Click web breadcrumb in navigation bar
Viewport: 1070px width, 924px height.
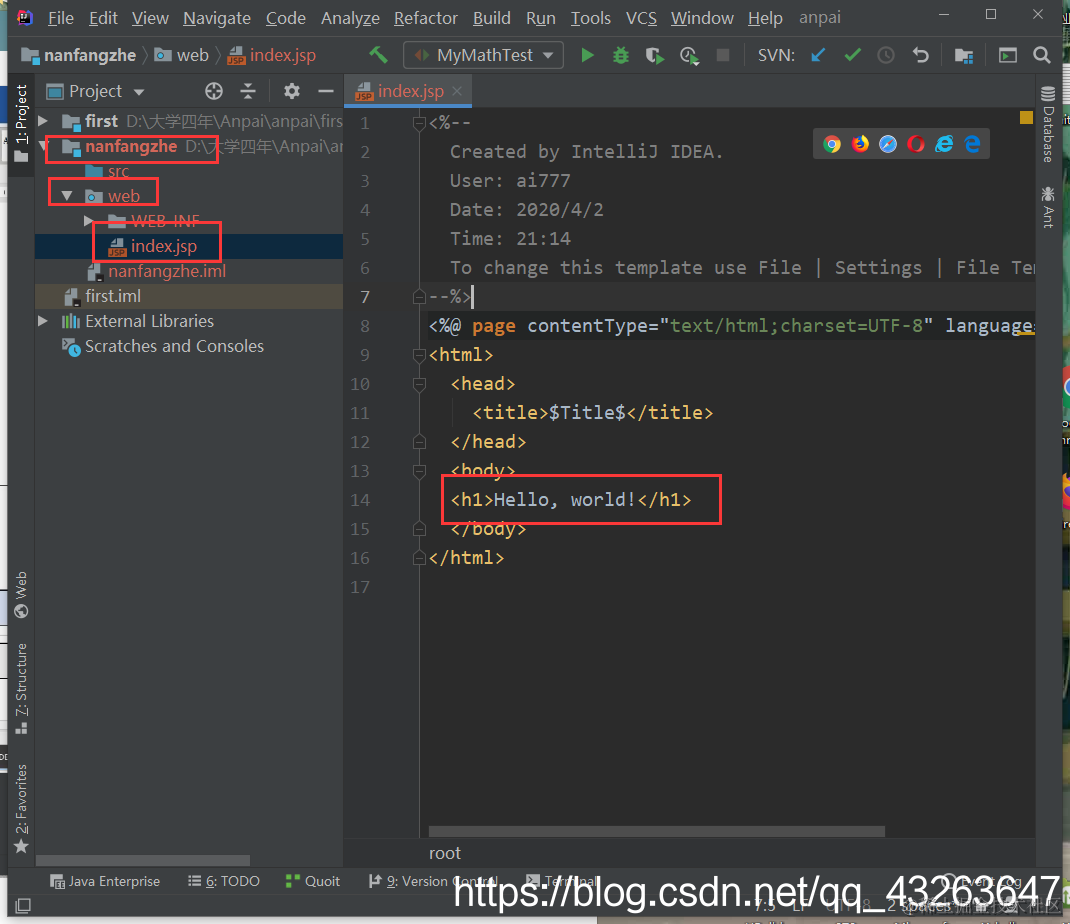tap(182, 55)
